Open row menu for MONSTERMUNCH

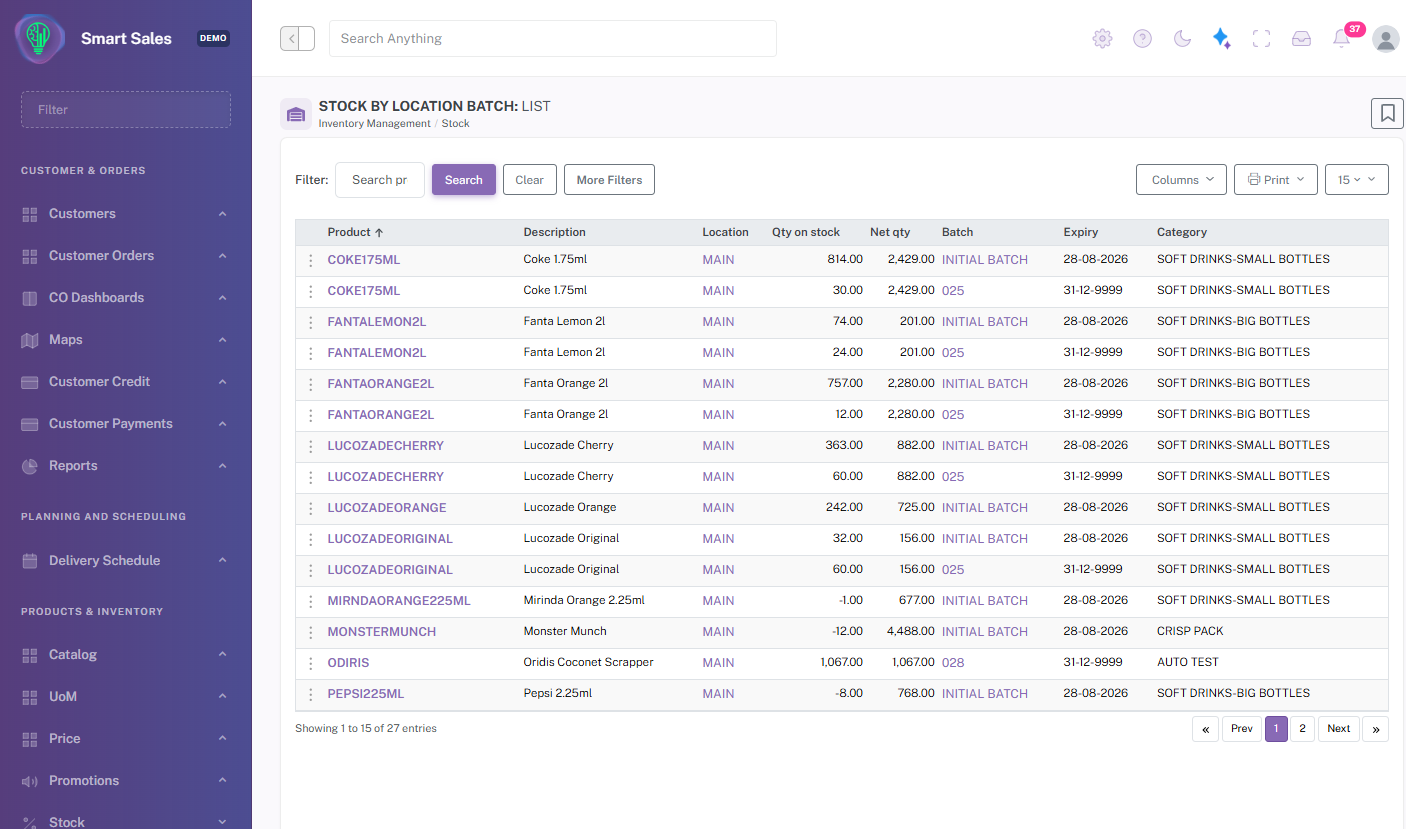coord(311,632)
